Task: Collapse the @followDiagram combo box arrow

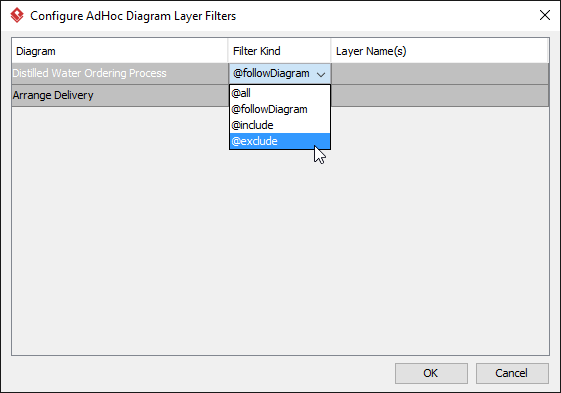Action: pyautogui.click(x=321, y=74)
